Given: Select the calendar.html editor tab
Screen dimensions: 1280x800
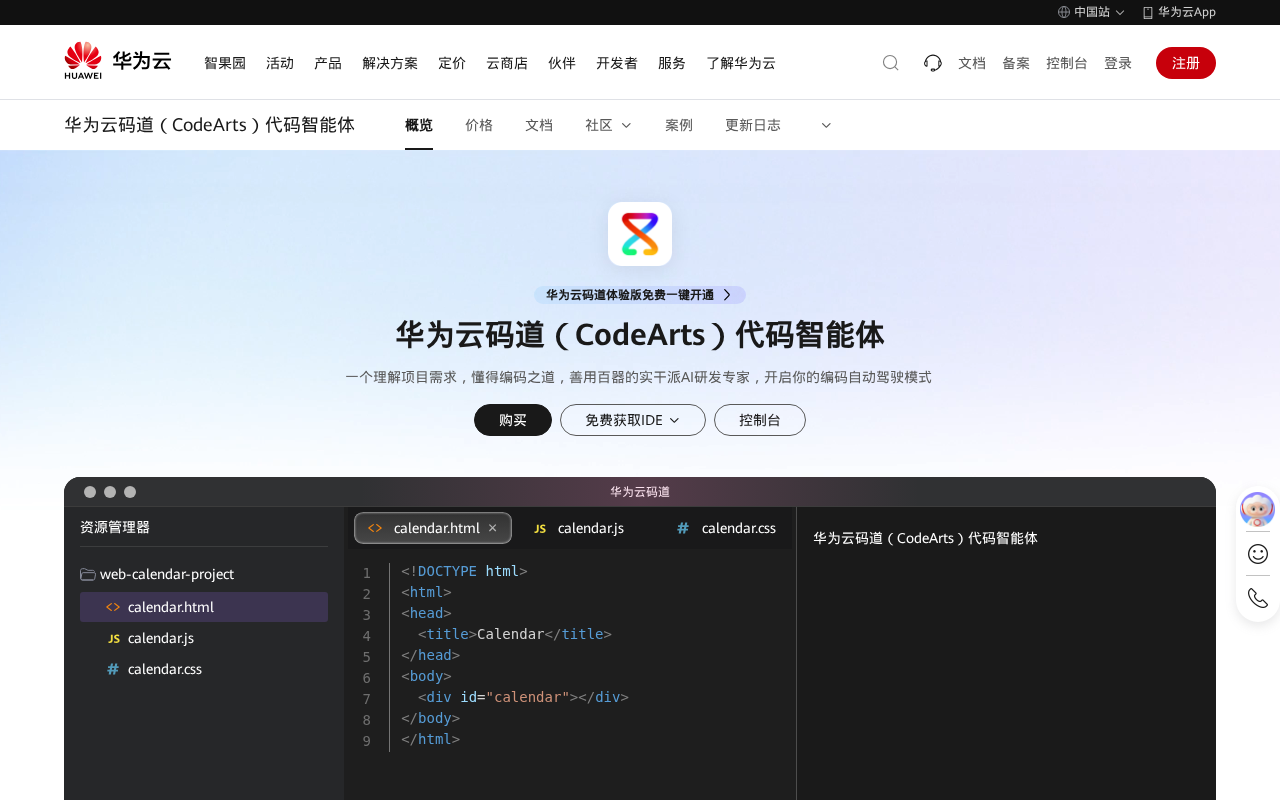Looking at the screenshot, I should point(433,528).
